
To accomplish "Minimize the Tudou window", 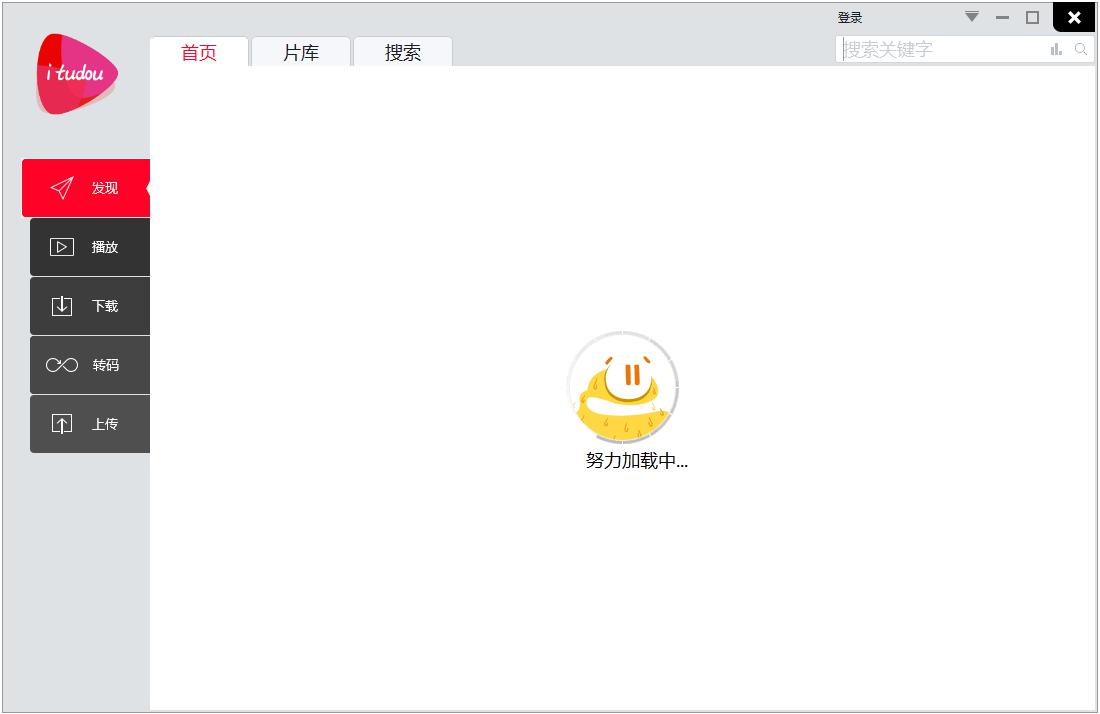I will coord(1002,18).
